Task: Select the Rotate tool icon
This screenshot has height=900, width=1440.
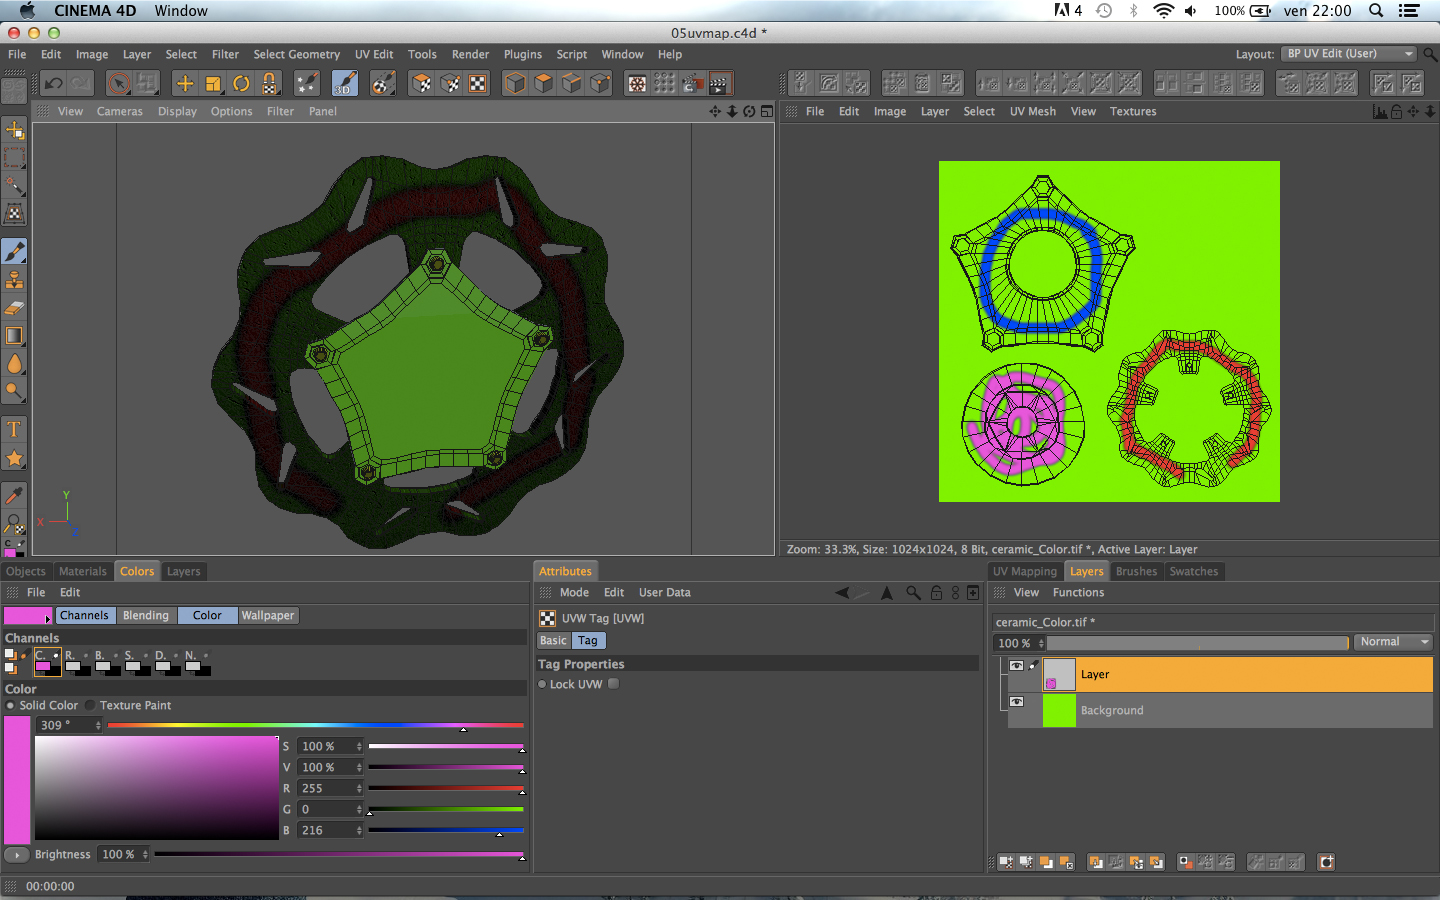Action: 241,84
